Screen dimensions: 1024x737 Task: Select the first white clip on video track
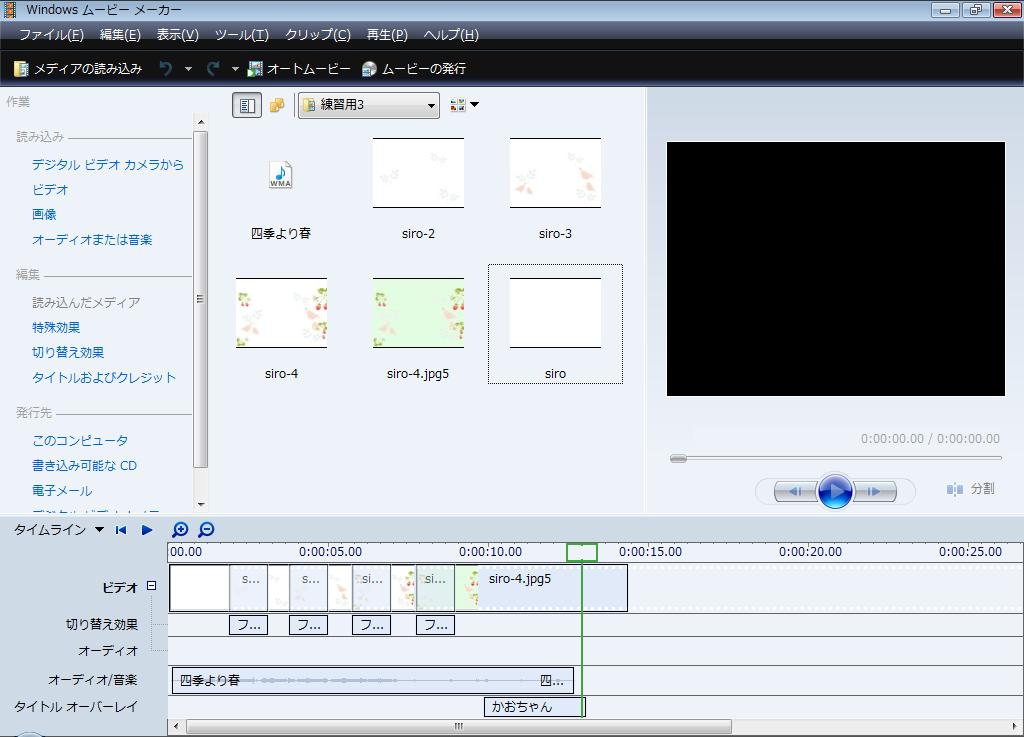click(199, 588)
